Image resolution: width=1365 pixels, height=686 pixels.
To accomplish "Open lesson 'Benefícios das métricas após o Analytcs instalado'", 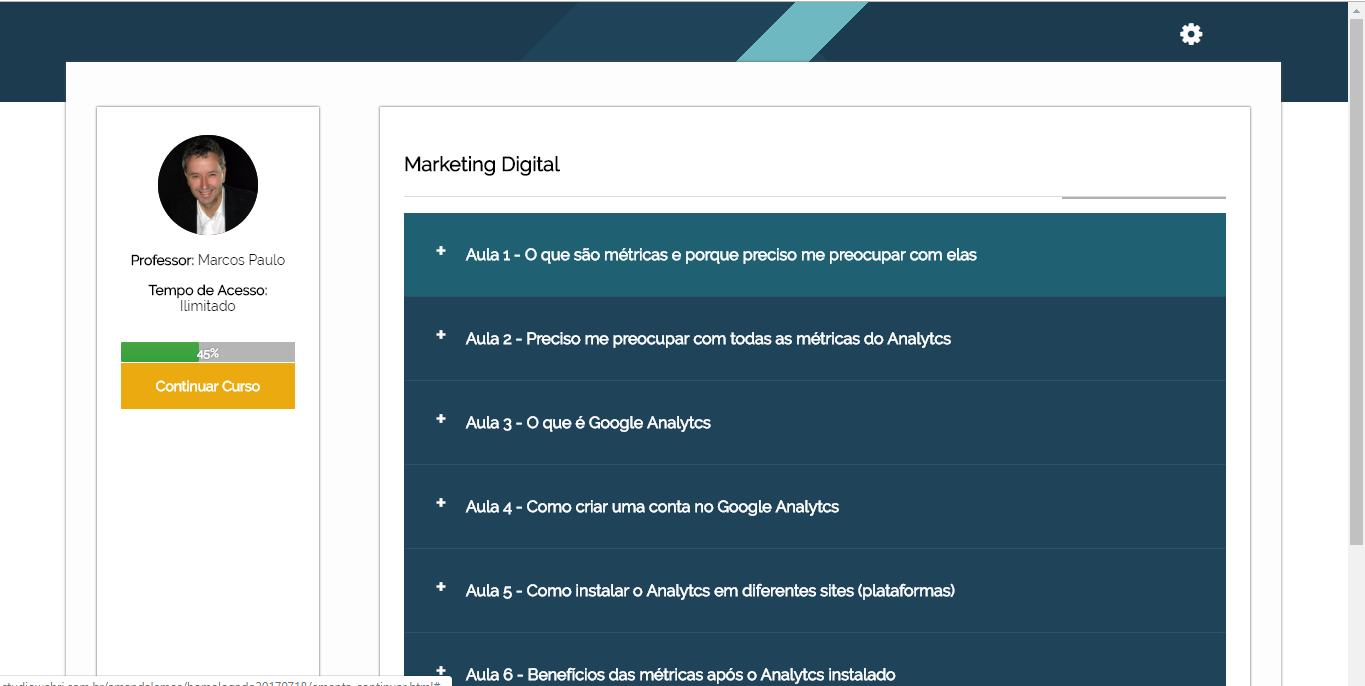I will click(x=680, y=675).
